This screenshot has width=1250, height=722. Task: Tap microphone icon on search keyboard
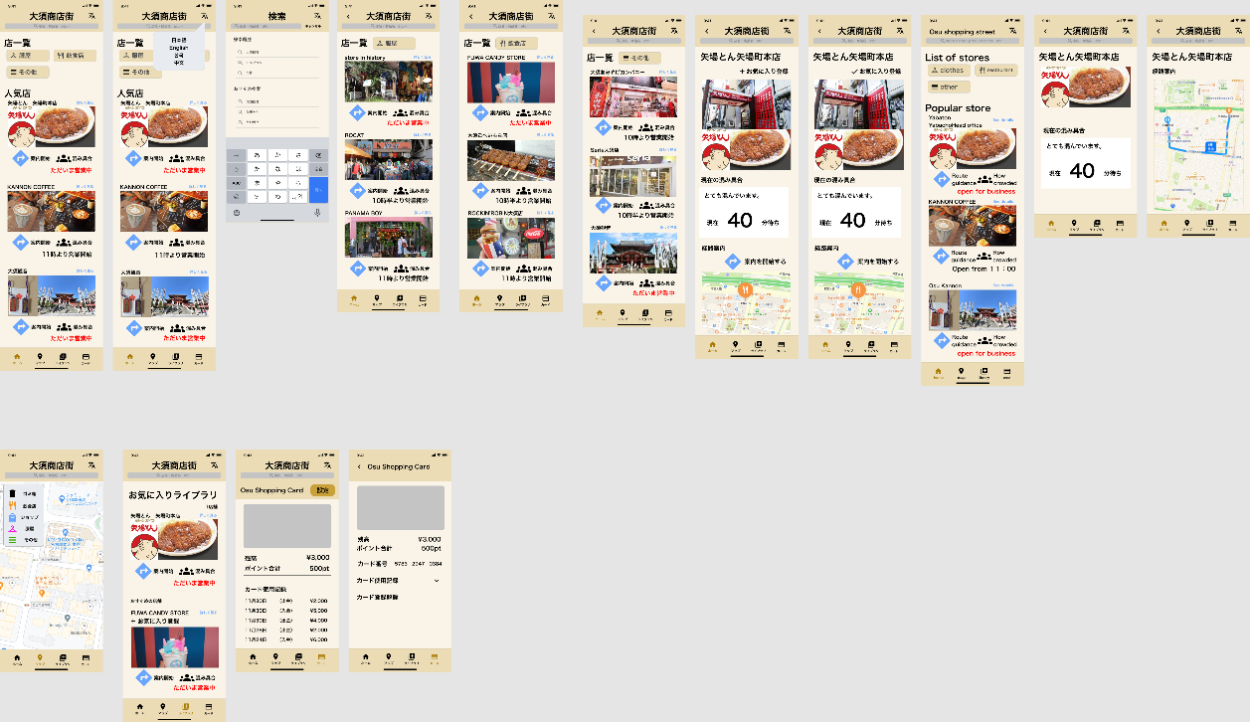[x=318, y=212]
